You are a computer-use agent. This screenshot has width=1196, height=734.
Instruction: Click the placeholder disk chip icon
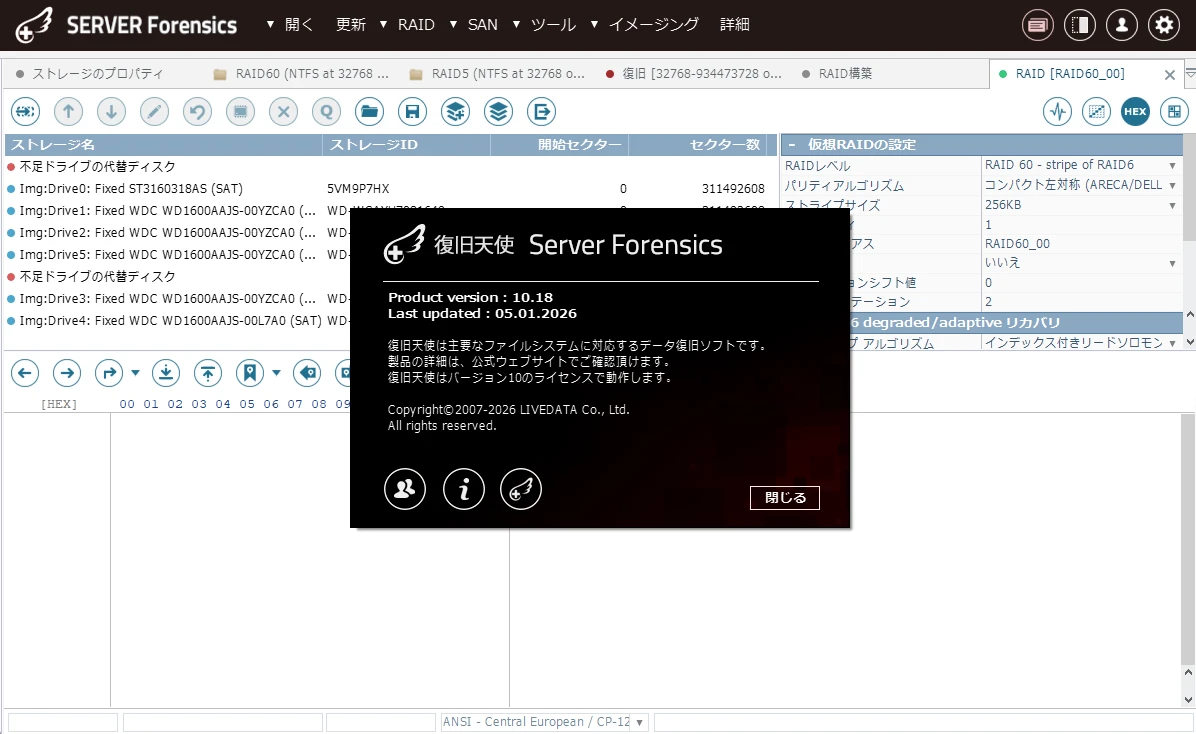click(x=240, y=112)
